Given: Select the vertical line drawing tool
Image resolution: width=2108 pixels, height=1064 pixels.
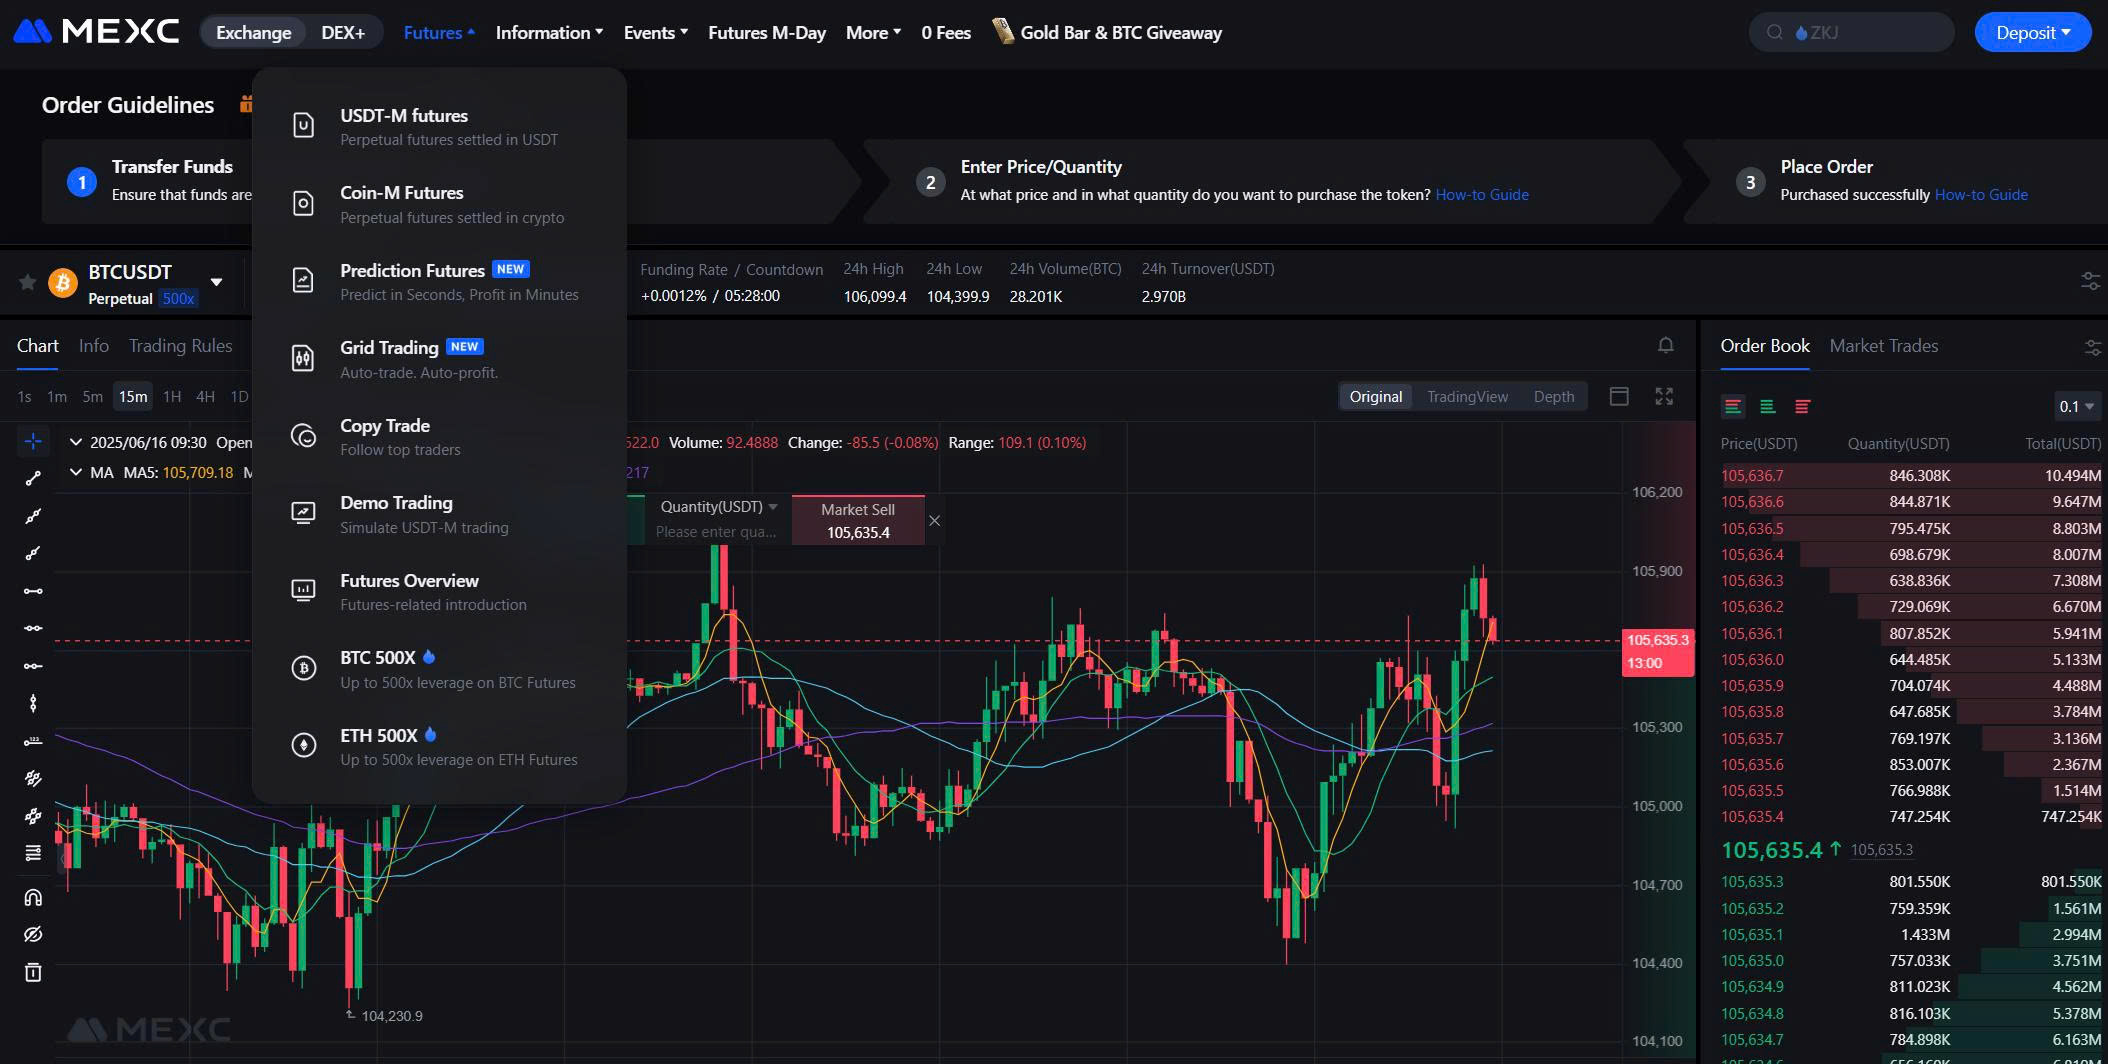Looking at the screenshot, I should click(33, 703).
